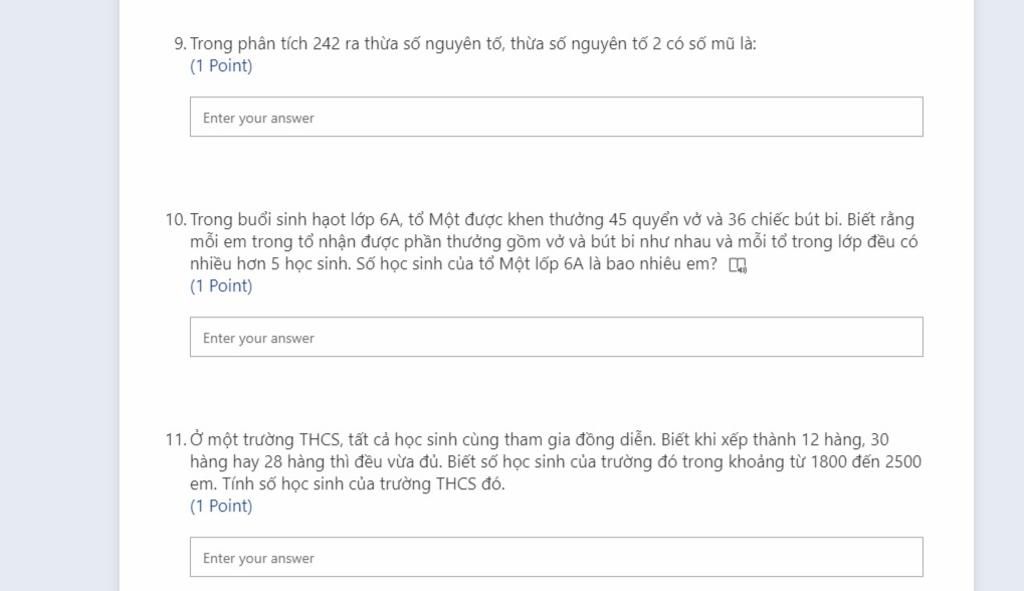Click the answer box for question 9
This screenshot has width=1024, height=591.
[556, 117]
